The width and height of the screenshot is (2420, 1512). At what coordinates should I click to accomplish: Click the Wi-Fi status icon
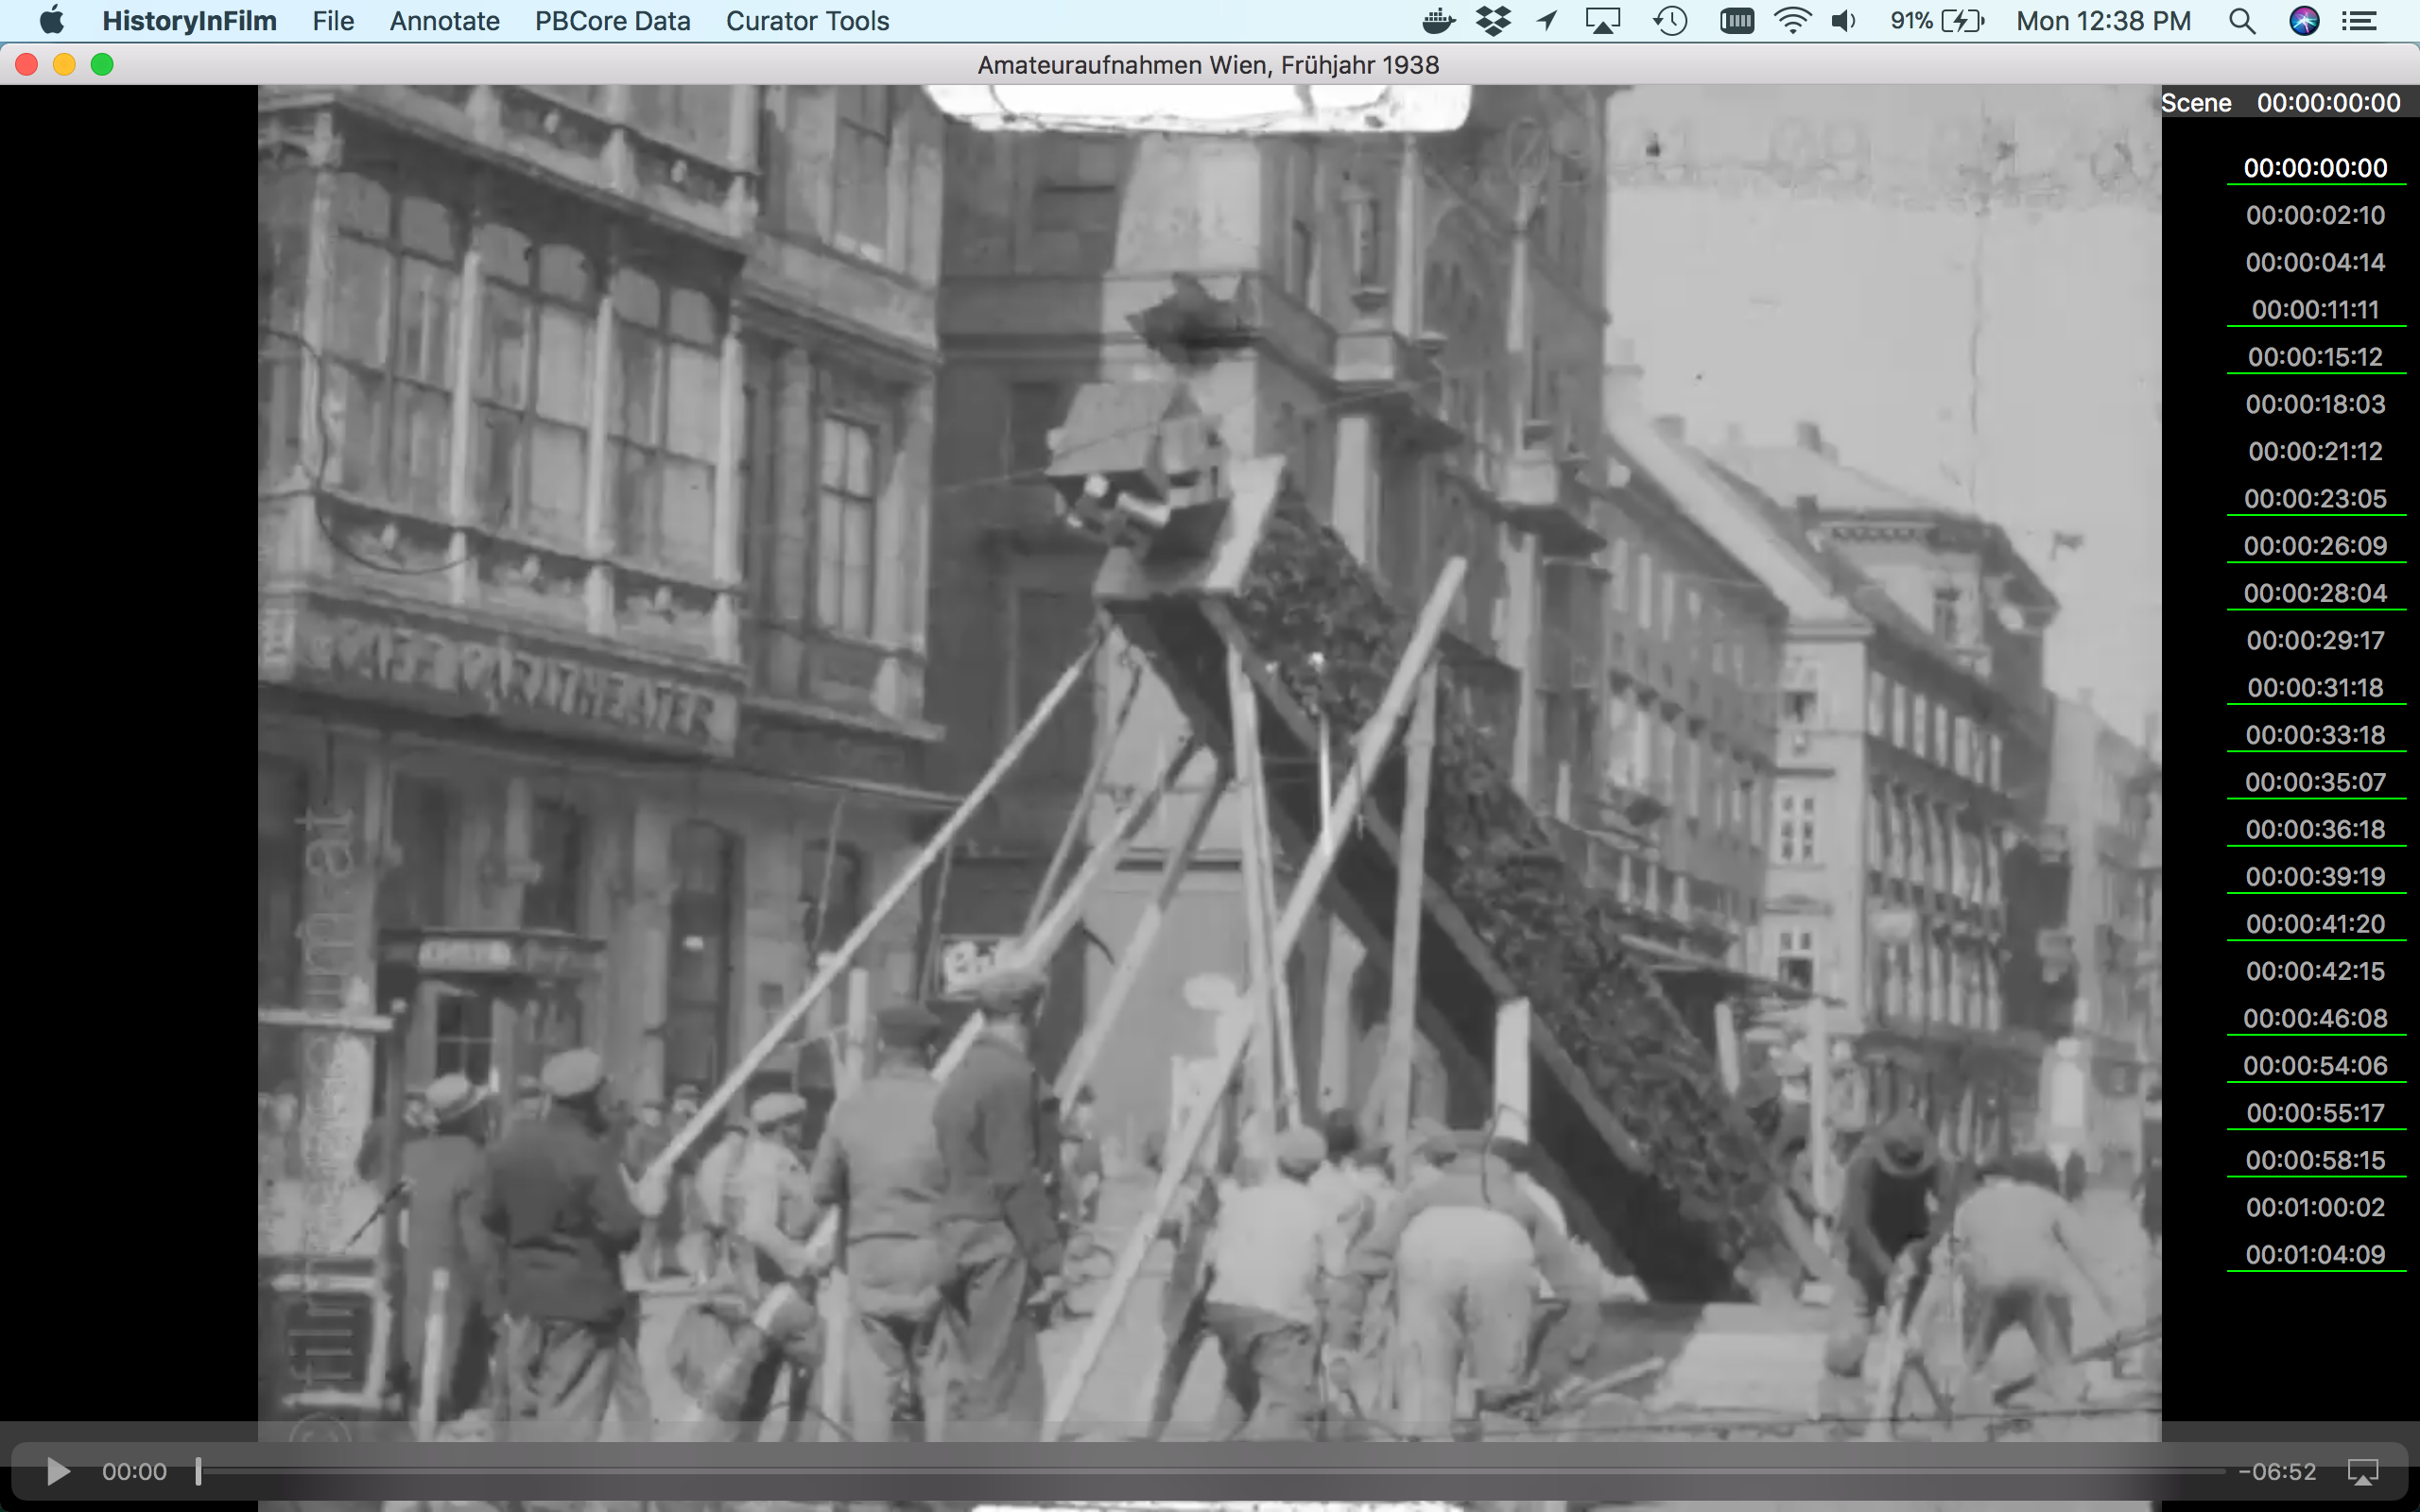coord(1792,20)
